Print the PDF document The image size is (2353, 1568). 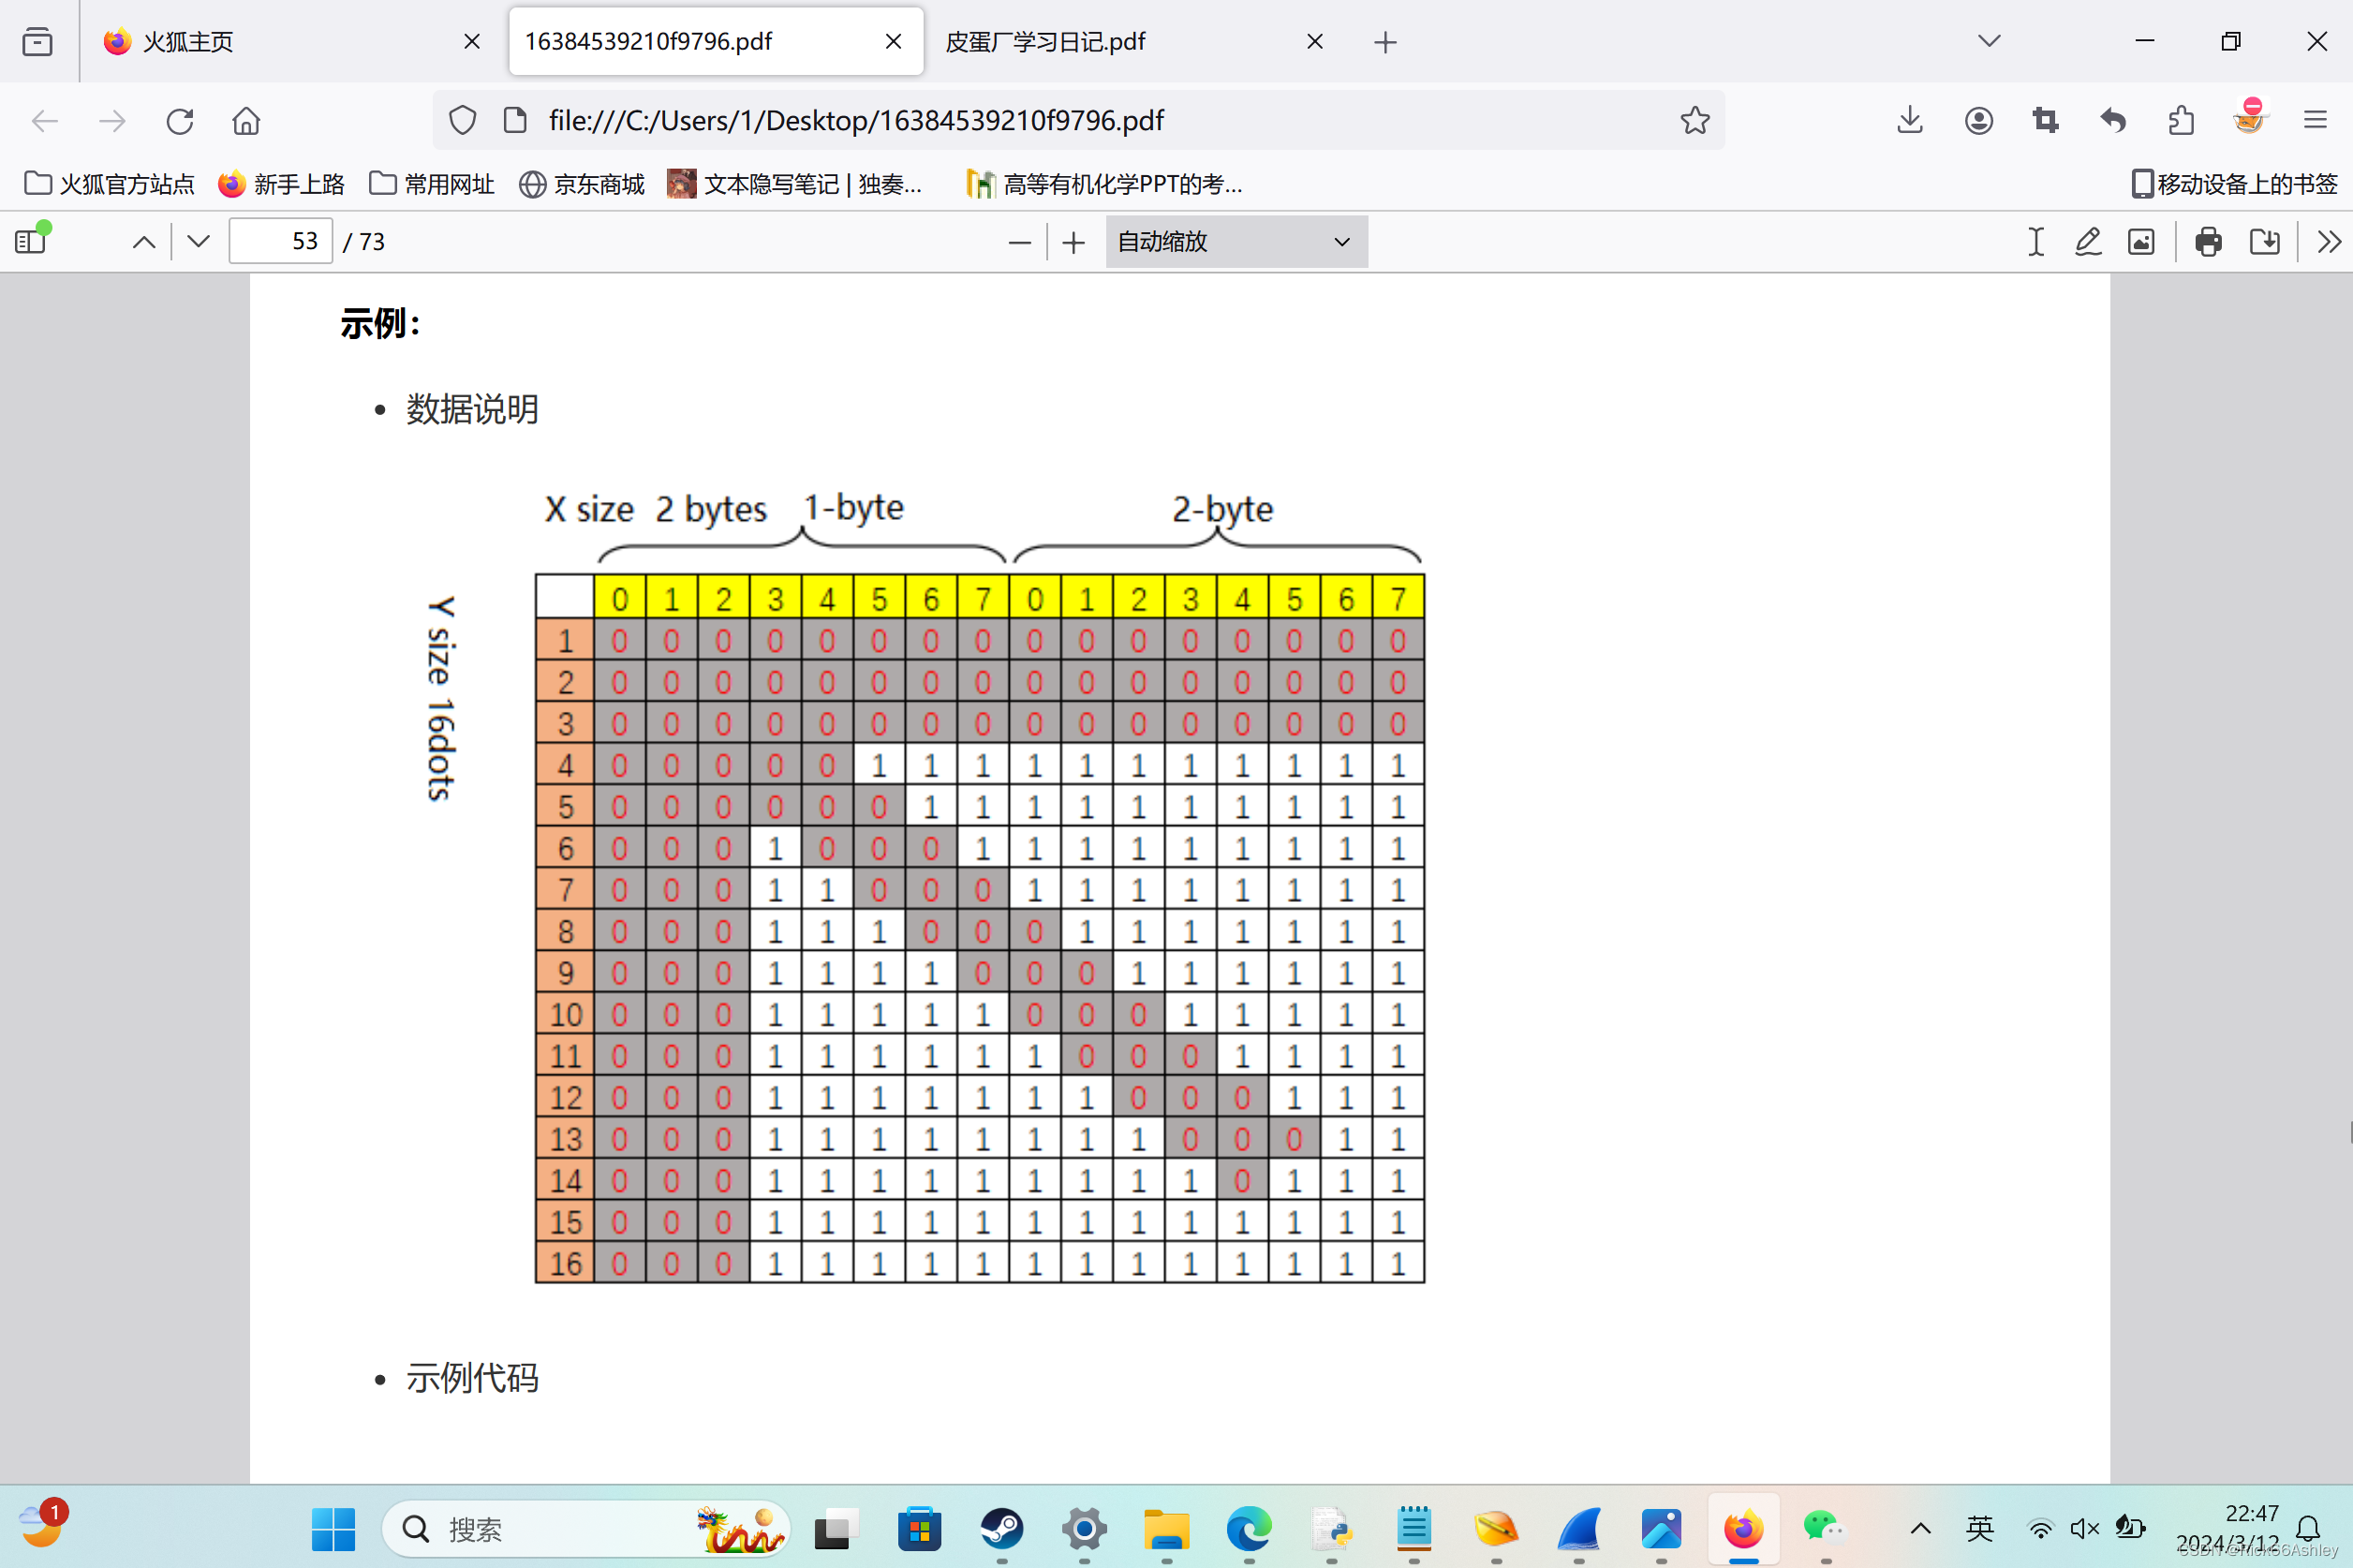click(x=2208, y=242)
